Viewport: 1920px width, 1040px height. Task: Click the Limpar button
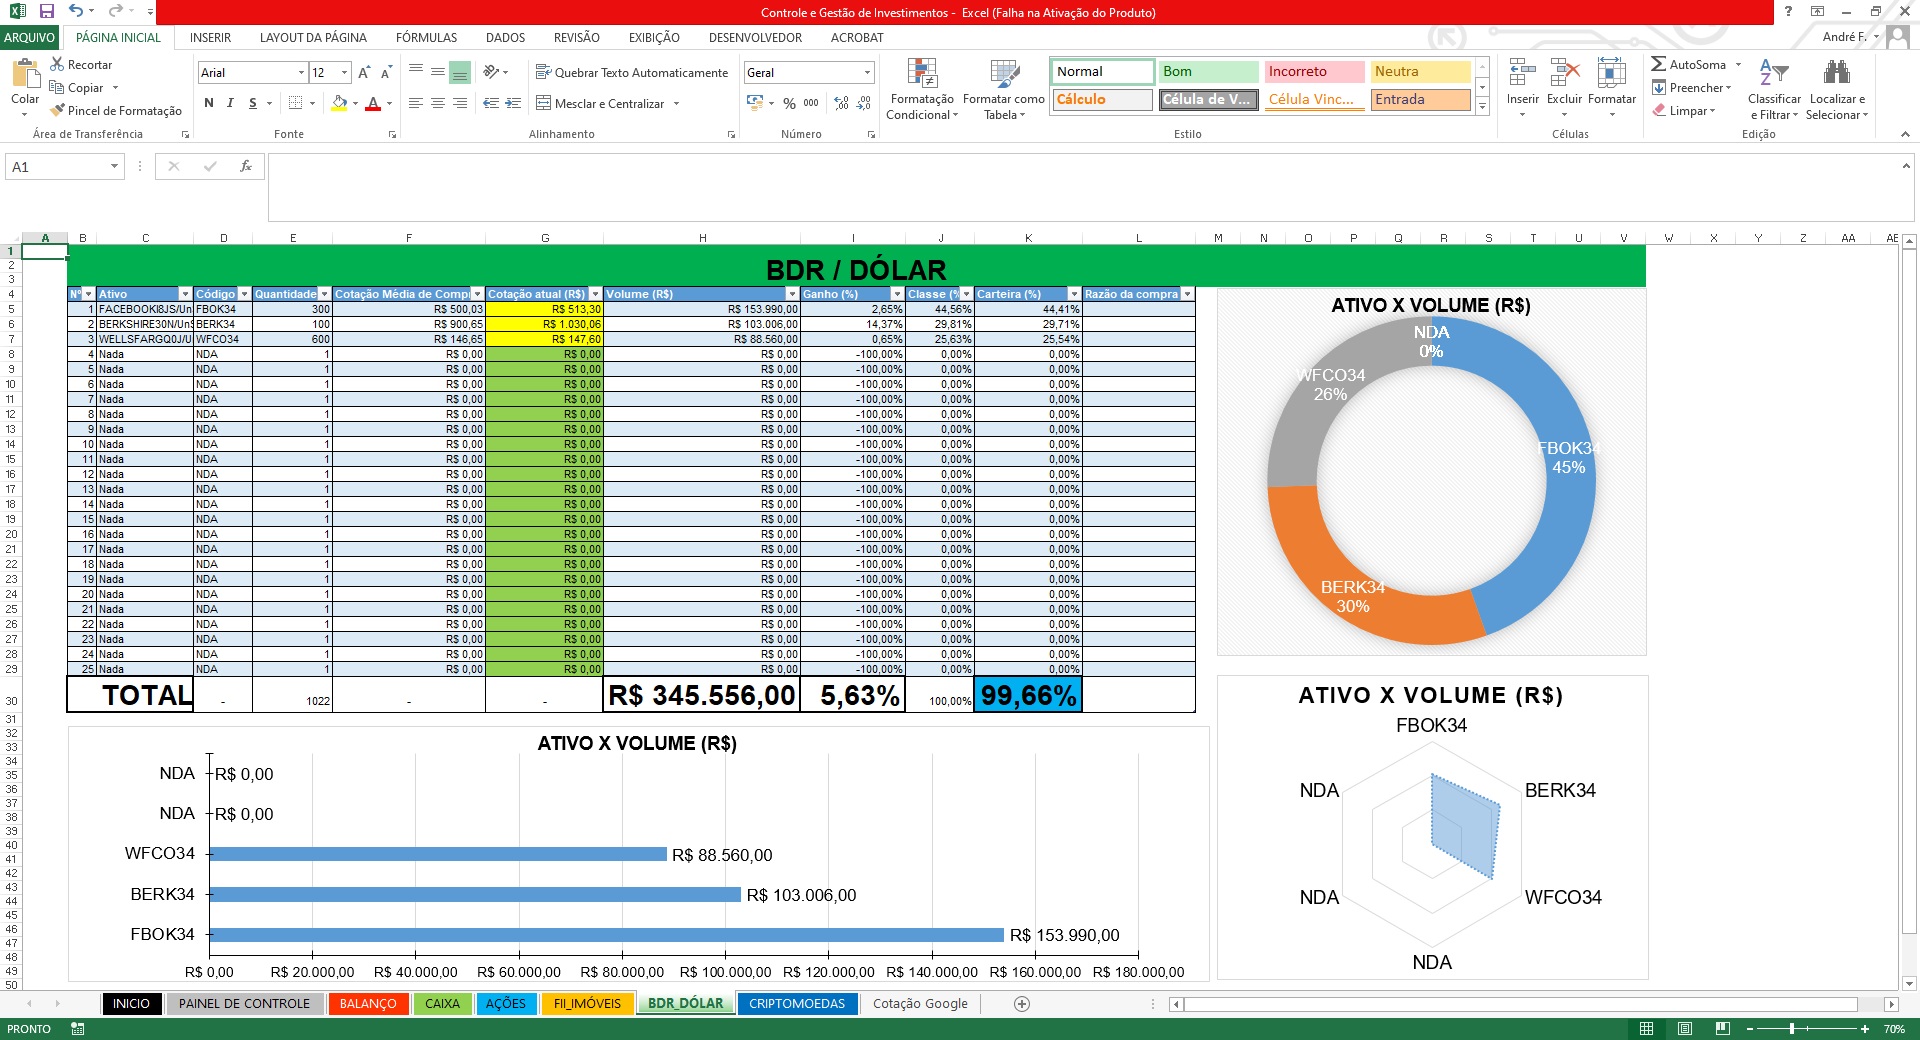[1683, 110]
